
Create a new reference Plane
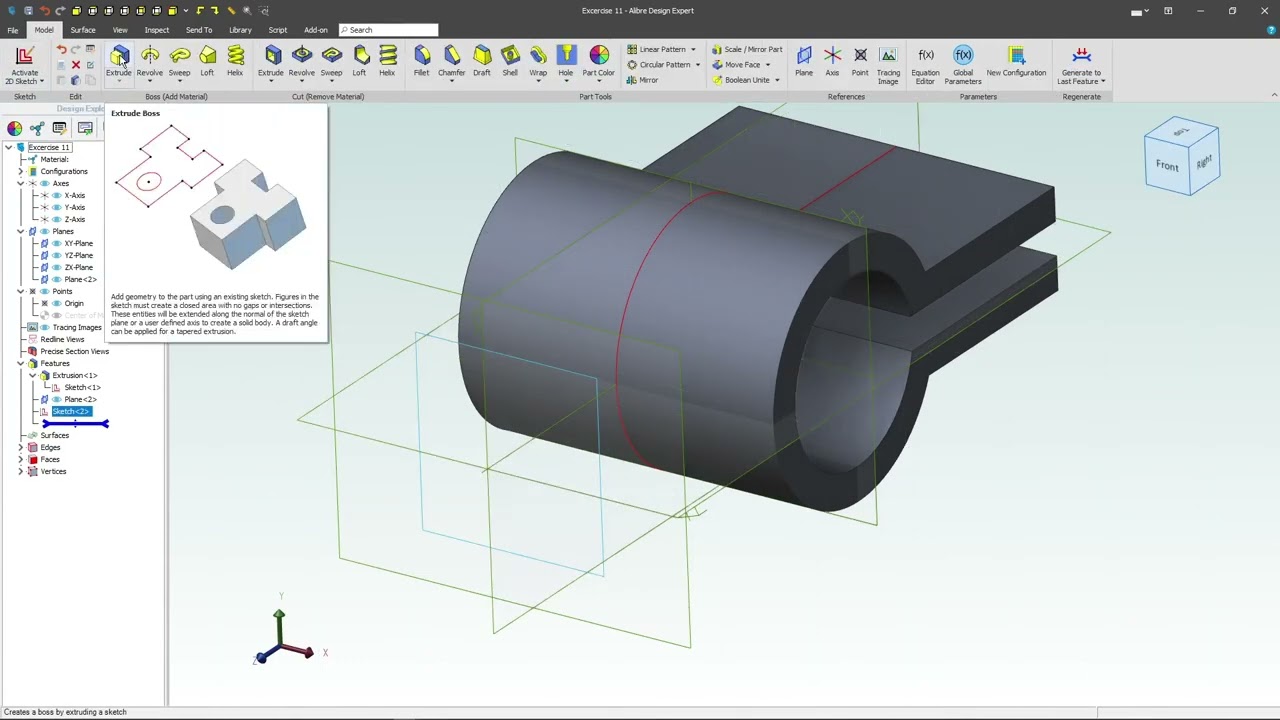point(804,60)
